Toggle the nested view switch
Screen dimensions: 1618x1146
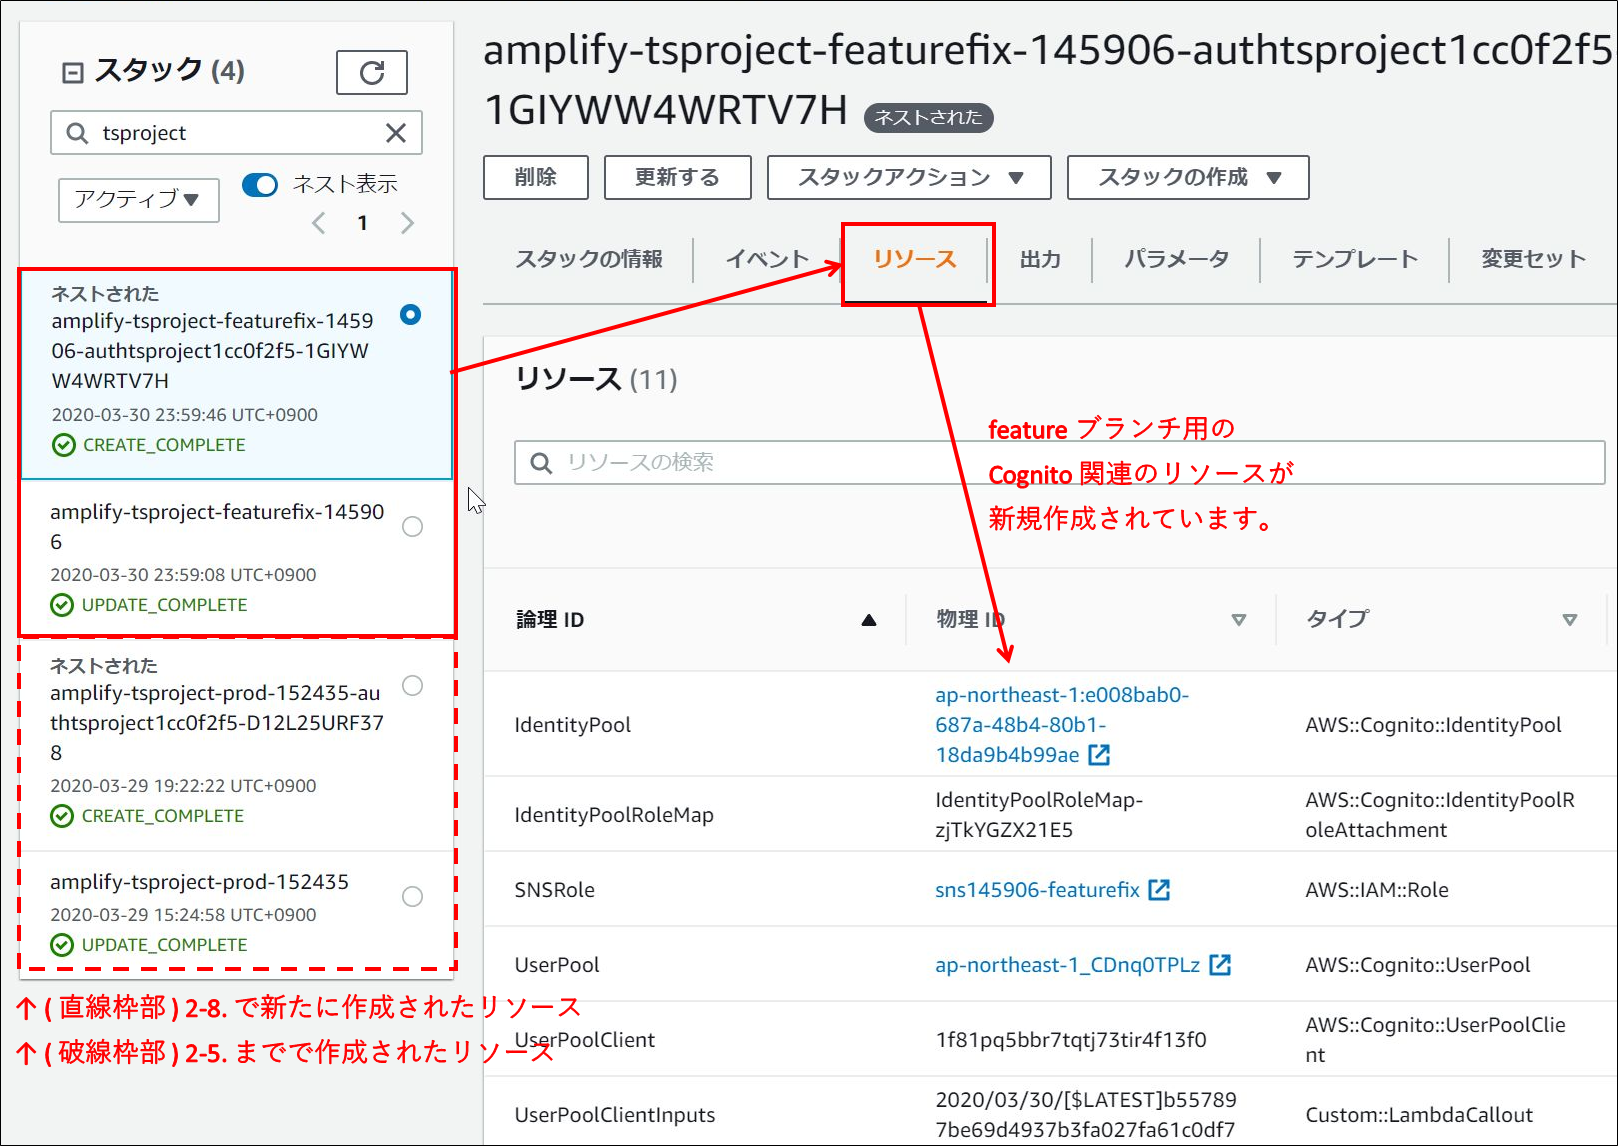260,185
